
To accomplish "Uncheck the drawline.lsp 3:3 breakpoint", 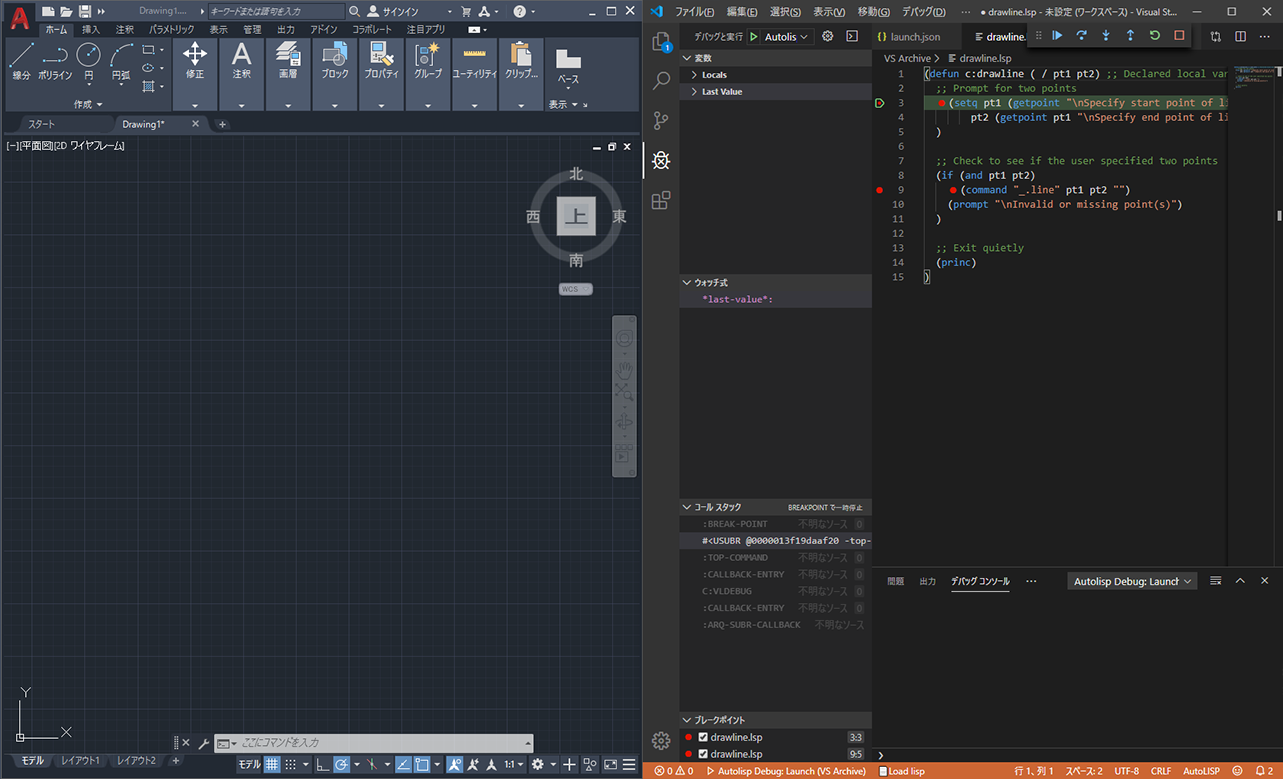I will pyautogui.click(x=703, y=738).
